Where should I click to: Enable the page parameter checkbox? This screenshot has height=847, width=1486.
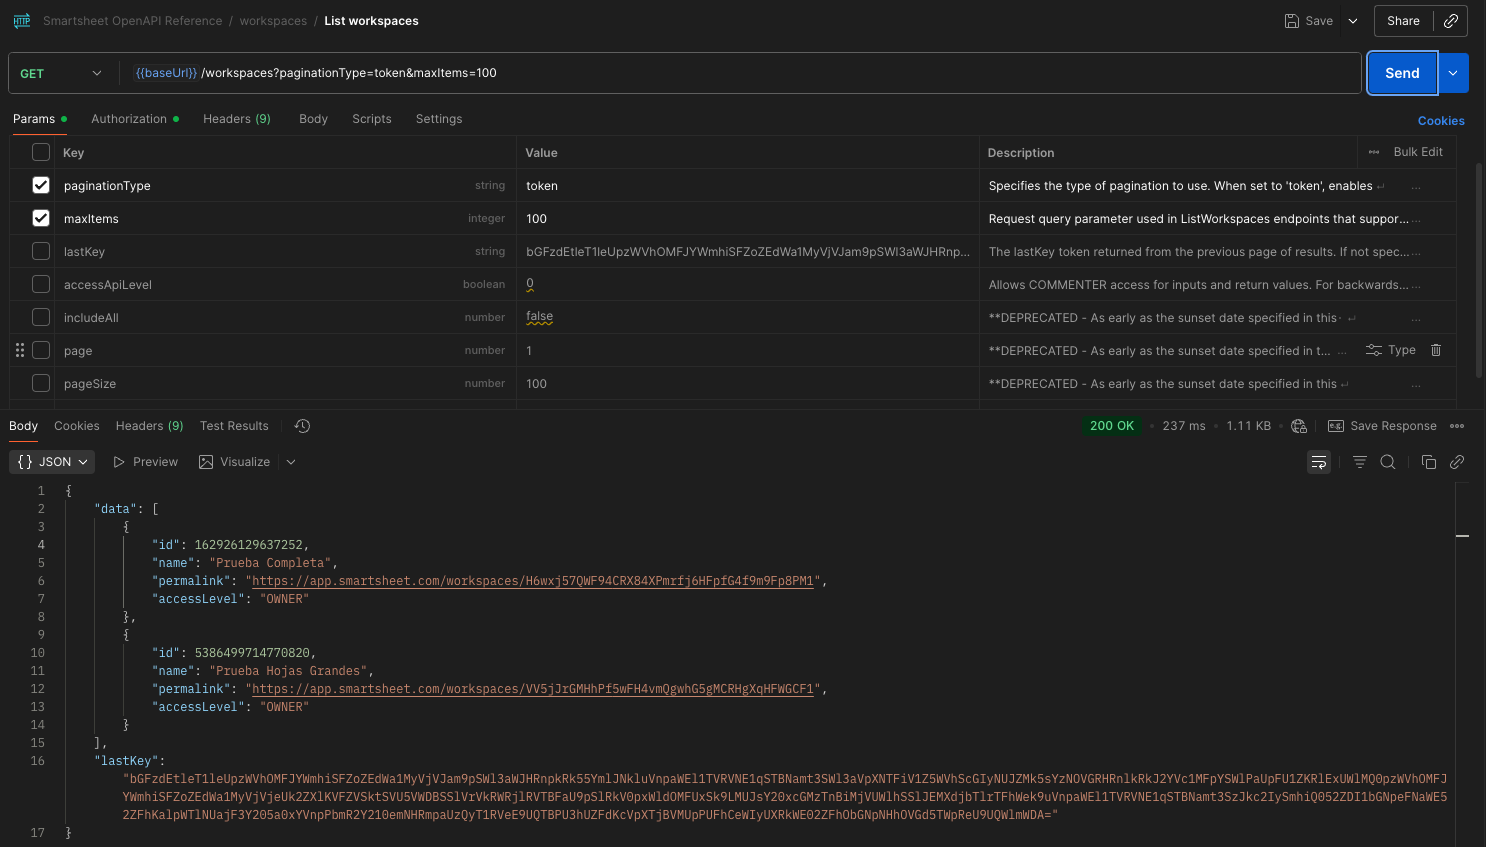tap(41, 350)
